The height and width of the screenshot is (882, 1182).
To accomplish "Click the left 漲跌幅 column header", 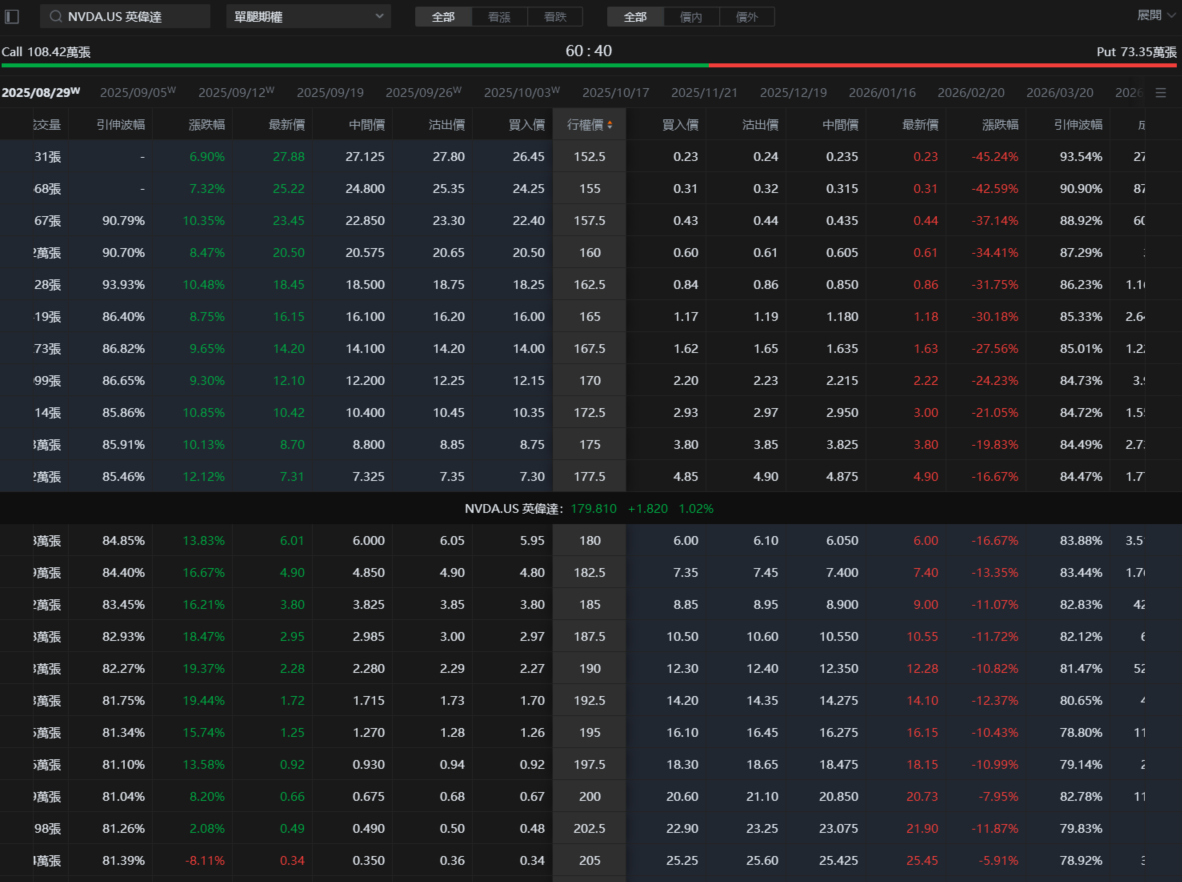I will (x=206, y=125).
